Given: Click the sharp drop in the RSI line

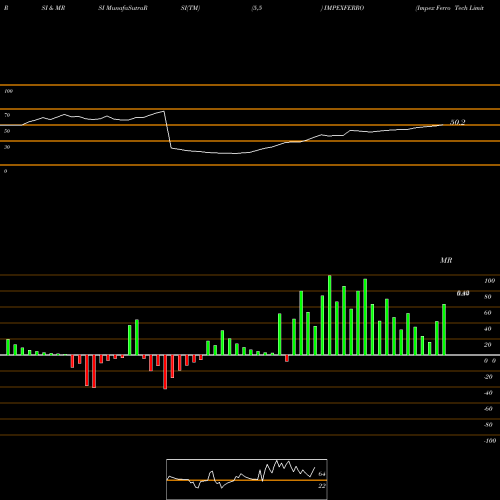Looking at the screenshot, I should (168, 130).
